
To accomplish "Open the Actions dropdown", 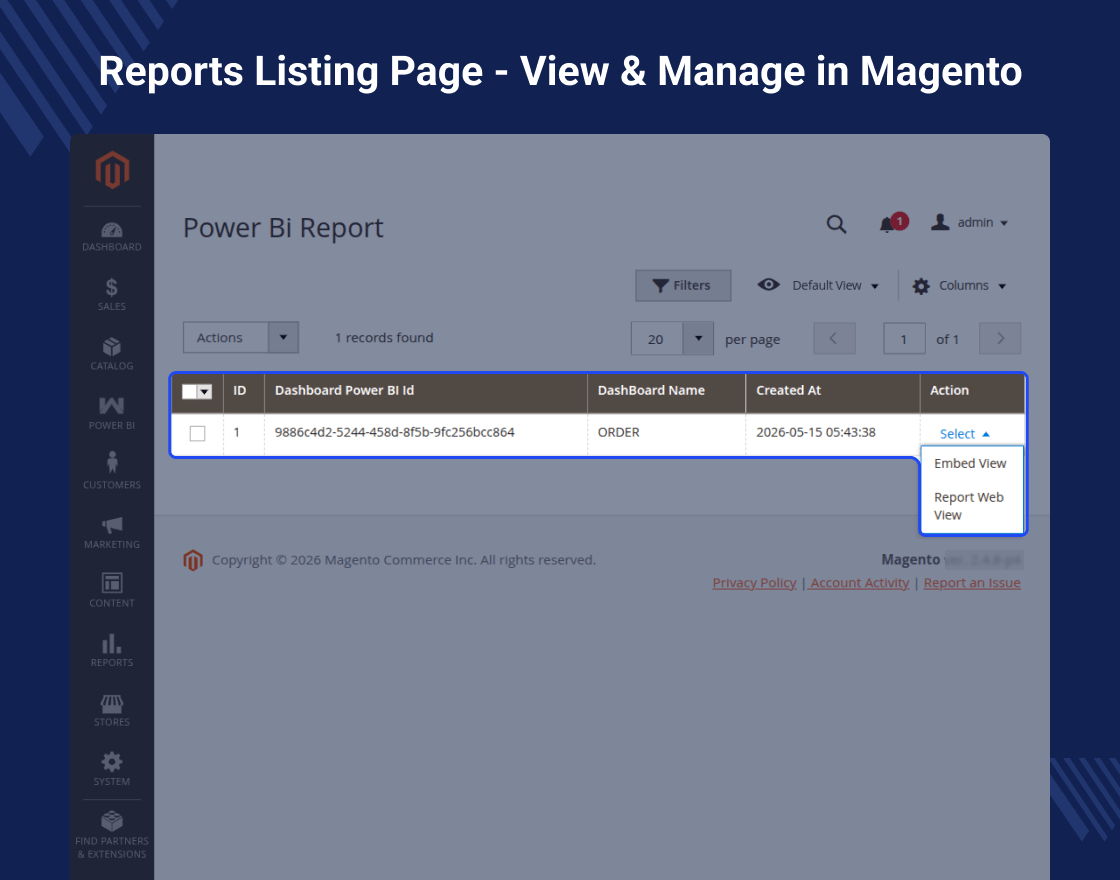I will click(x=241, y=337).
